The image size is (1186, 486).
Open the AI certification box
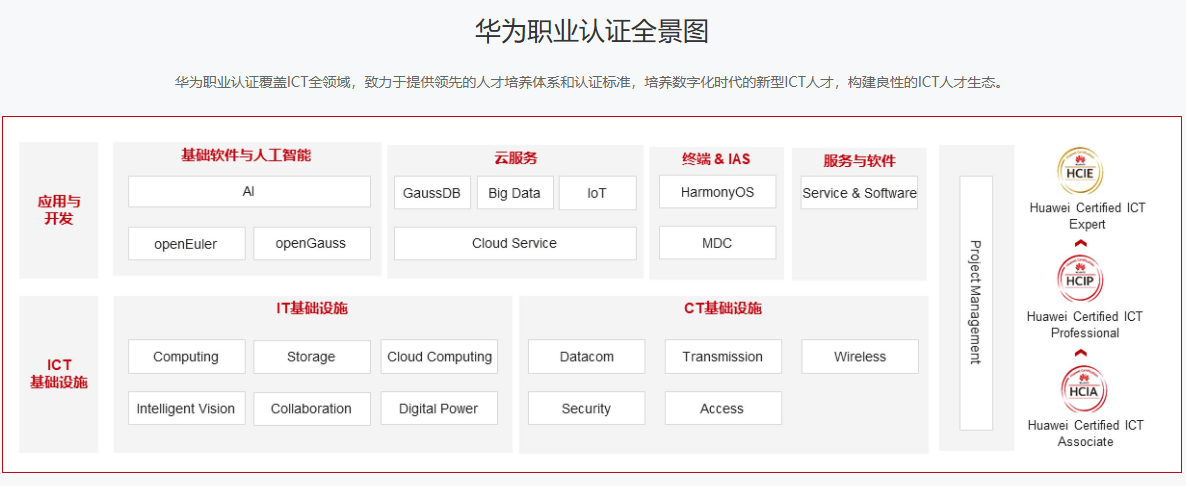pyautogui.click(x=249, y=192)
